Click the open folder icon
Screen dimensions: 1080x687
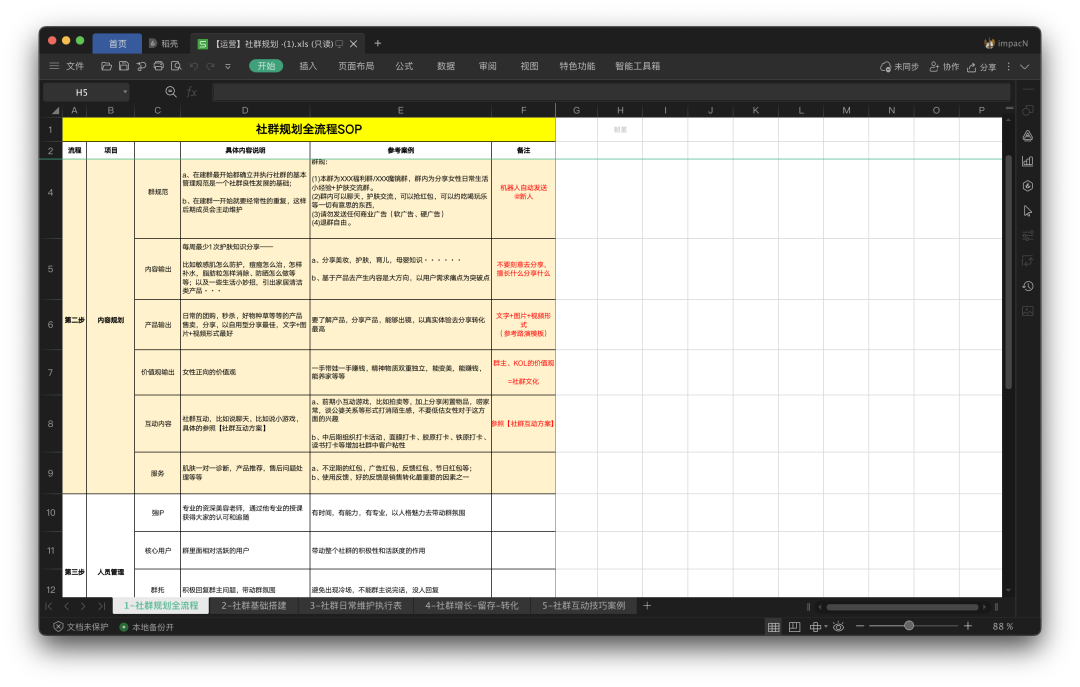coord(106,66)
